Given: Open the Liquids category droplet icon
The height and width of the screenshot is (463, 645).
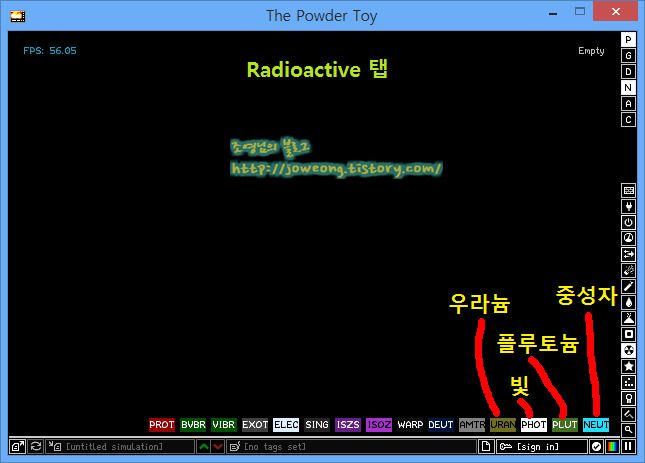Looking at the screenshot, I should (x=629, y=302).
